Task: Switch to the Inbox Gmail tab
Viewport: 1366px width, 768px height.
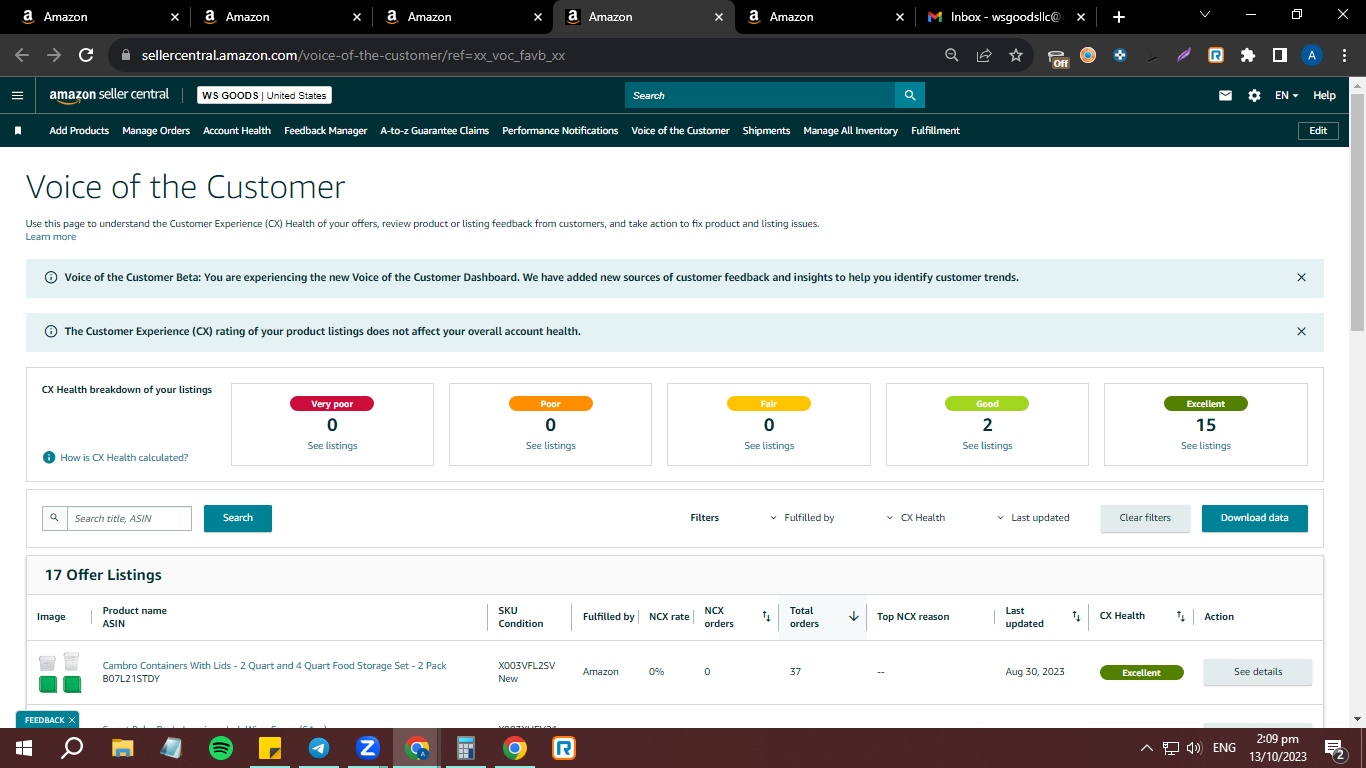Action: [x=1006, y=17]
